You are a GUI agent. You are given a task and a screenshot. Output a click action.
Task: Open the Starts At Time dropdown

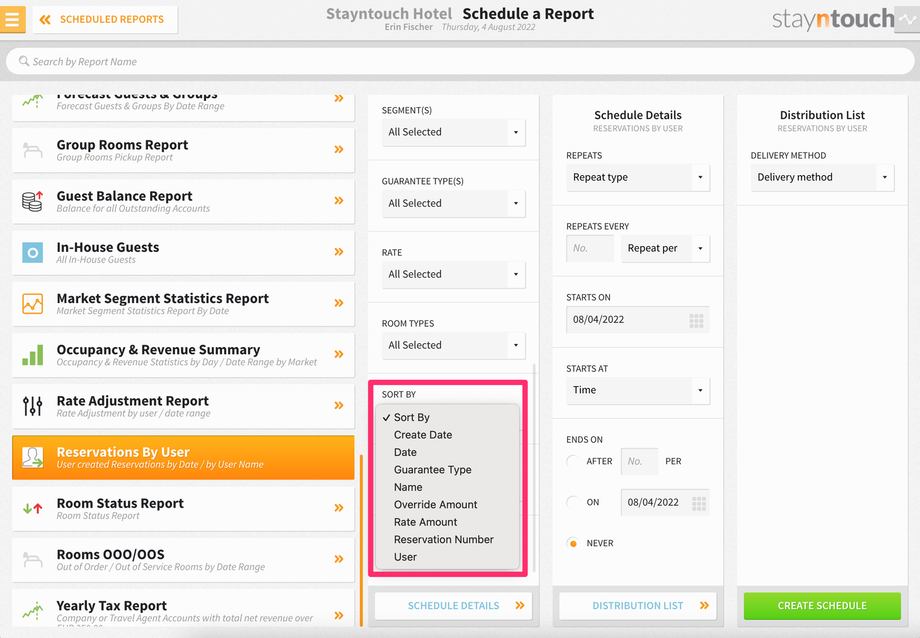click(638, 390)
